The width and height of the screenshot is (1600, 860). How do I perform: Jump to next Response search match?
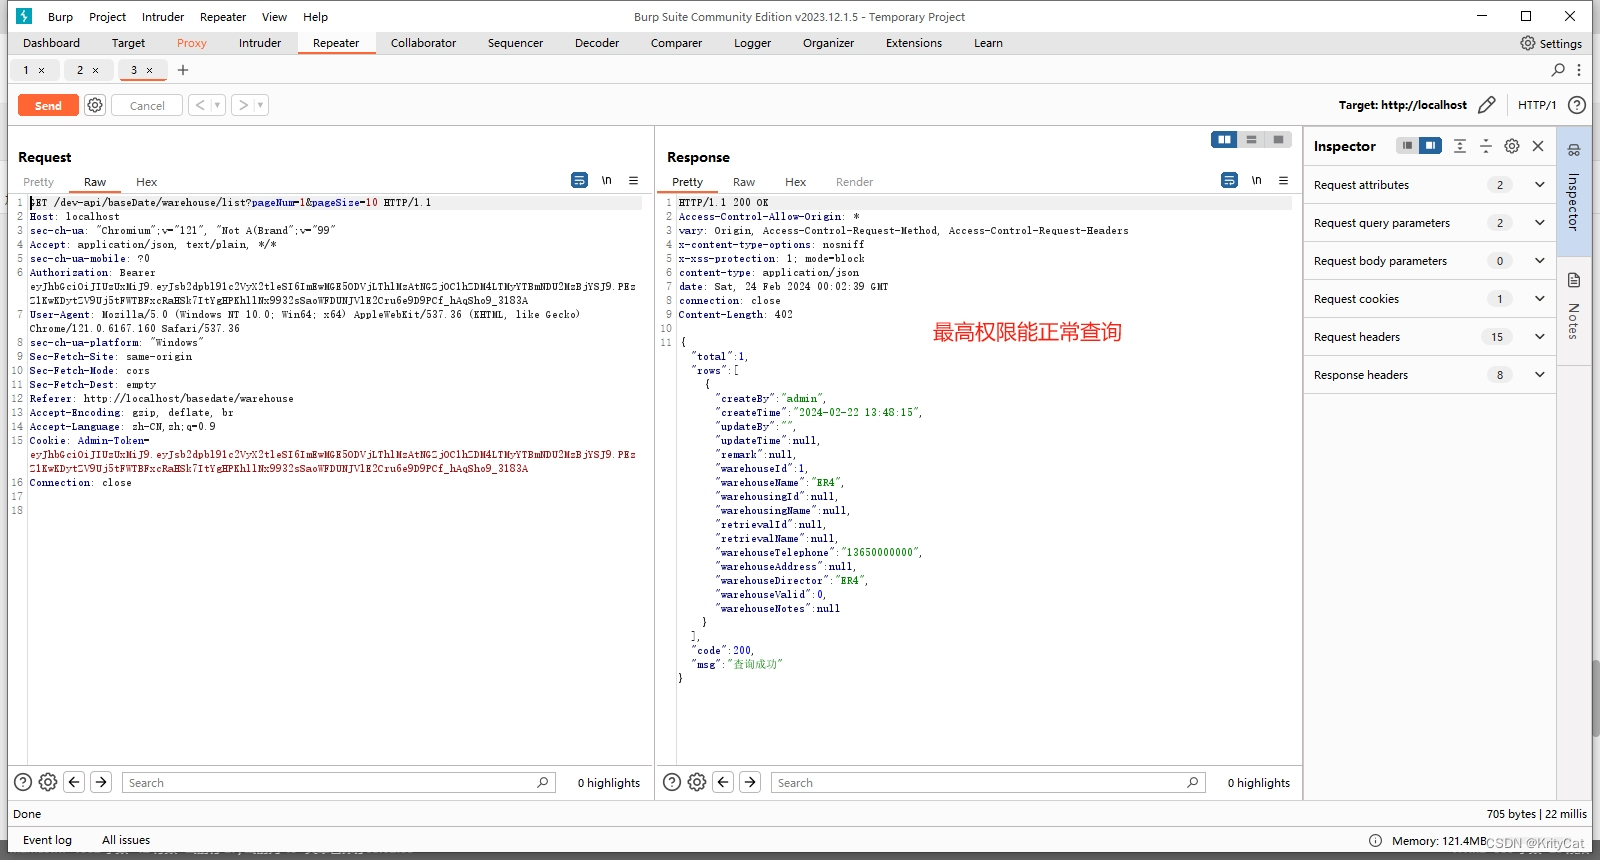(750, 782)
